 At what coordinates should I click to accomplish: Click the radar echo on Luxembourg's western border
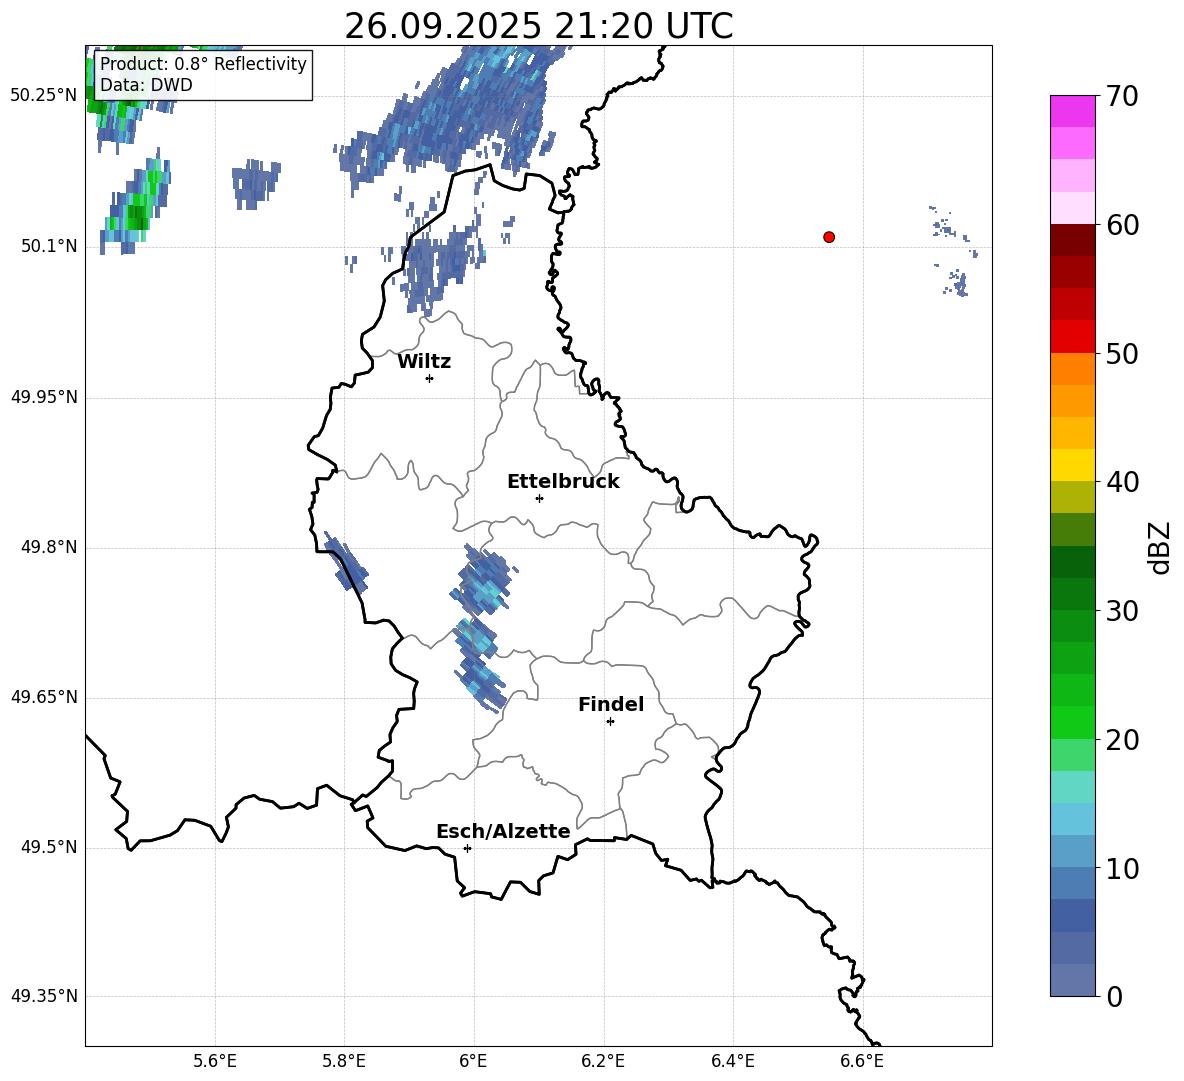pyautogui.click(x=345, y=562)
